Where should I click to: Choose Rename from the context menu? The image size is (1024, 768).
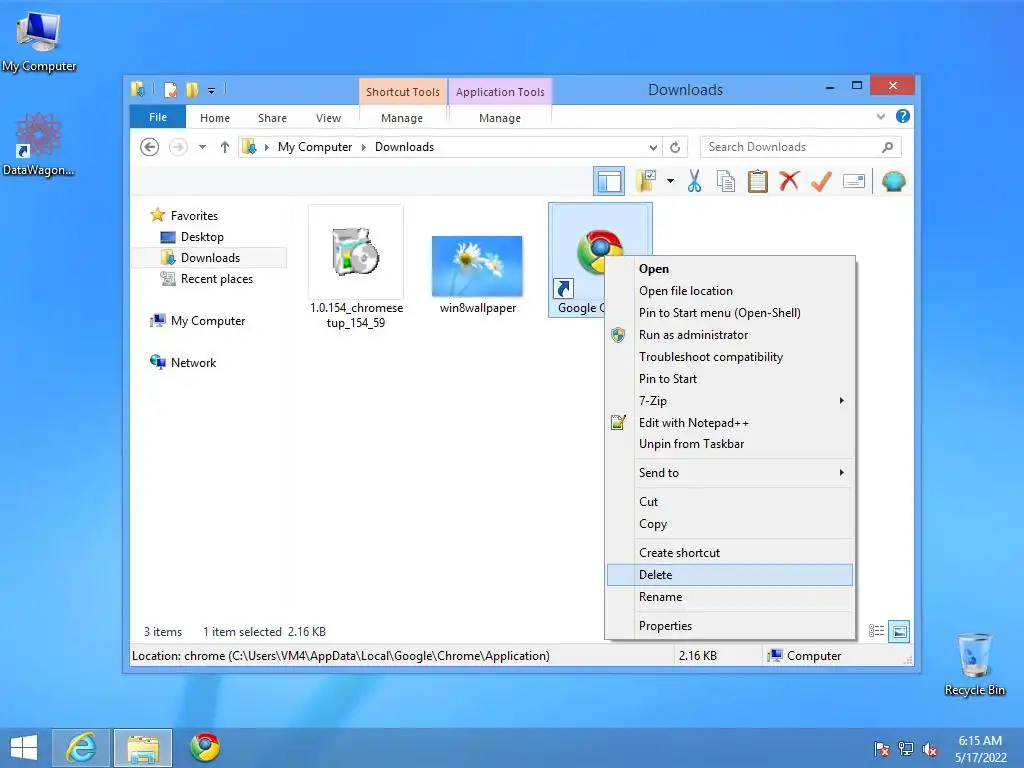(729, 597)
